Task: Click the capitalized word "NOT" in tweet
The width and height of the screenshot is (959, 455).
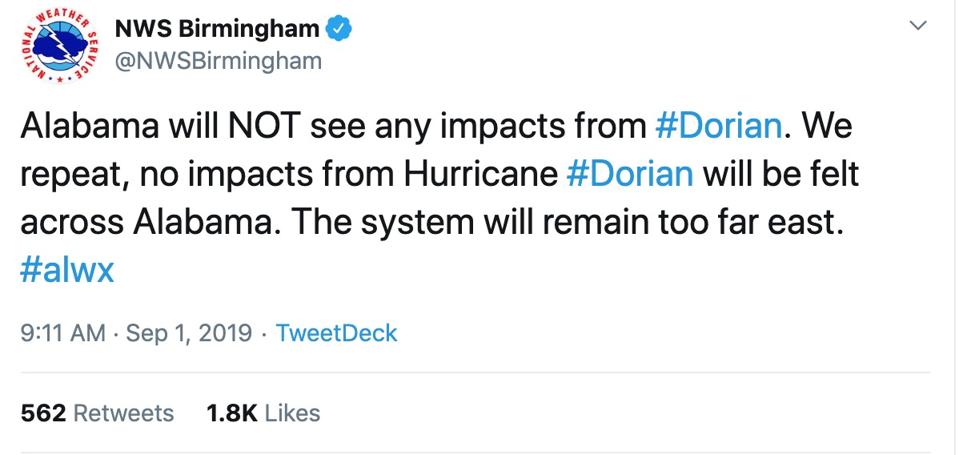Action: [271, 129]
